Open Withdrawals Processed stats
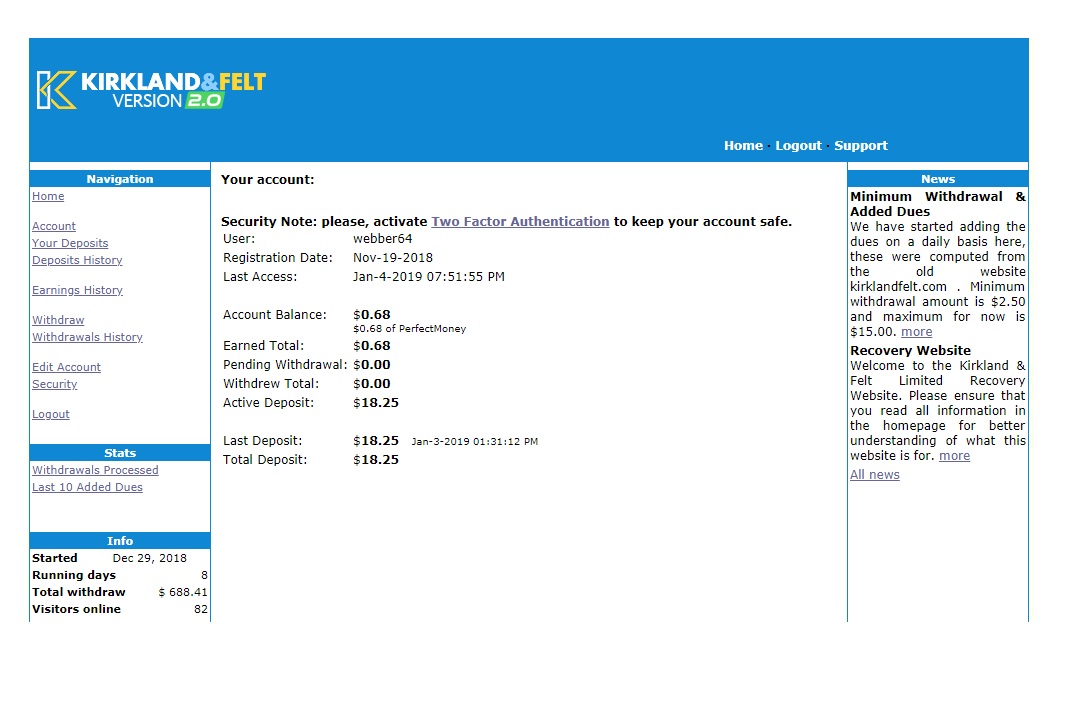 click(95, 471)
